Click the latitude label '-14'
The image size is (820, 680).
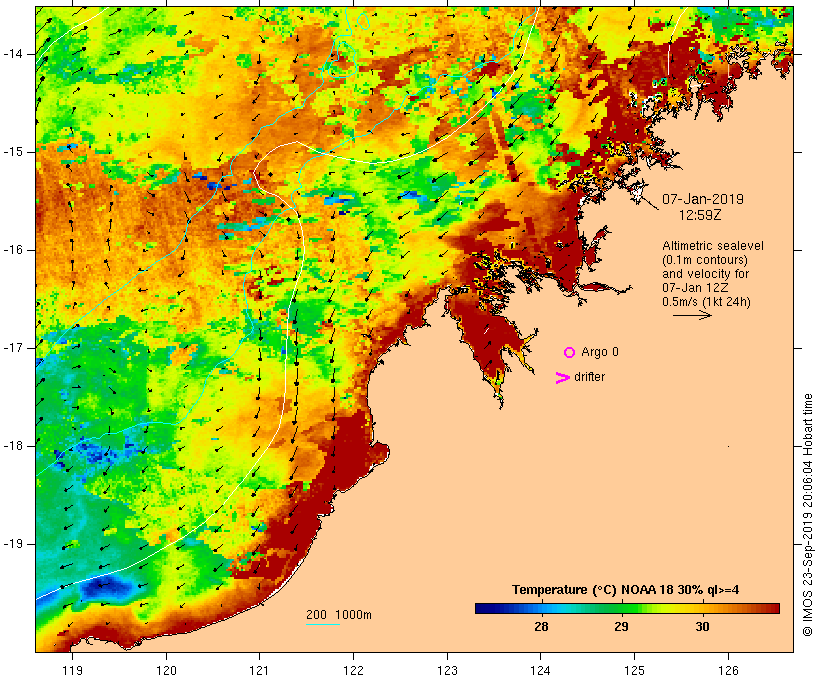(13, 54)
